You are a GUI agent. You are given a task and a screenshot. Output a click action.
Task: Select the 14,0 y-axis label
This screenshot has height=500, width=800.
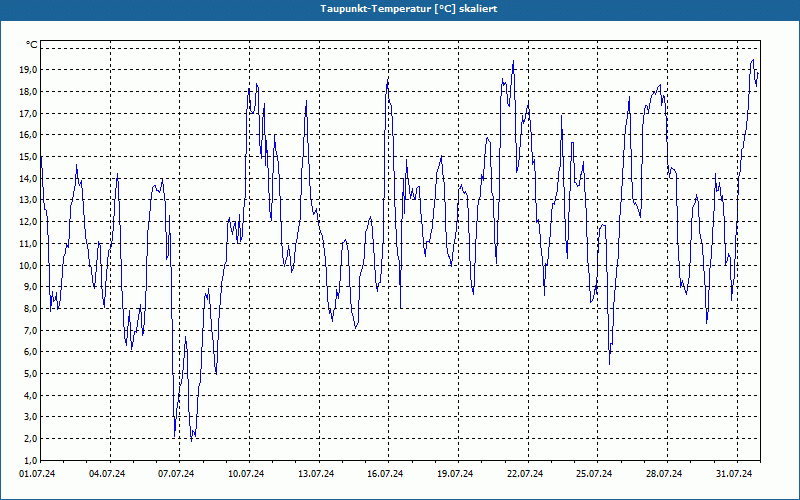(x=29, y=179)
